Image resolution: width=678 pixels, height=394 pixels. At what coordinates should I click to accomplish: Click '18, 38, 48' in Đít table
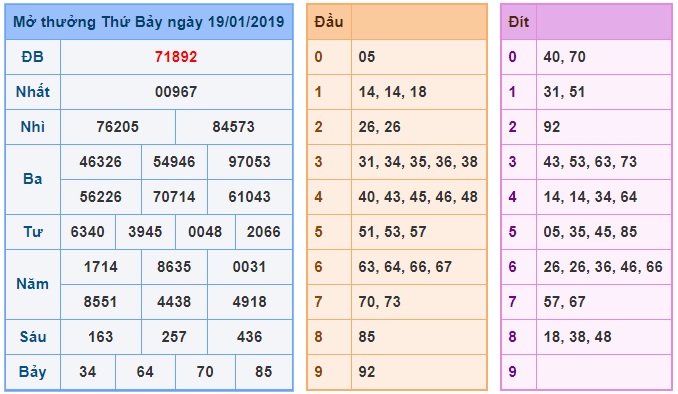(x=578, y=337)
